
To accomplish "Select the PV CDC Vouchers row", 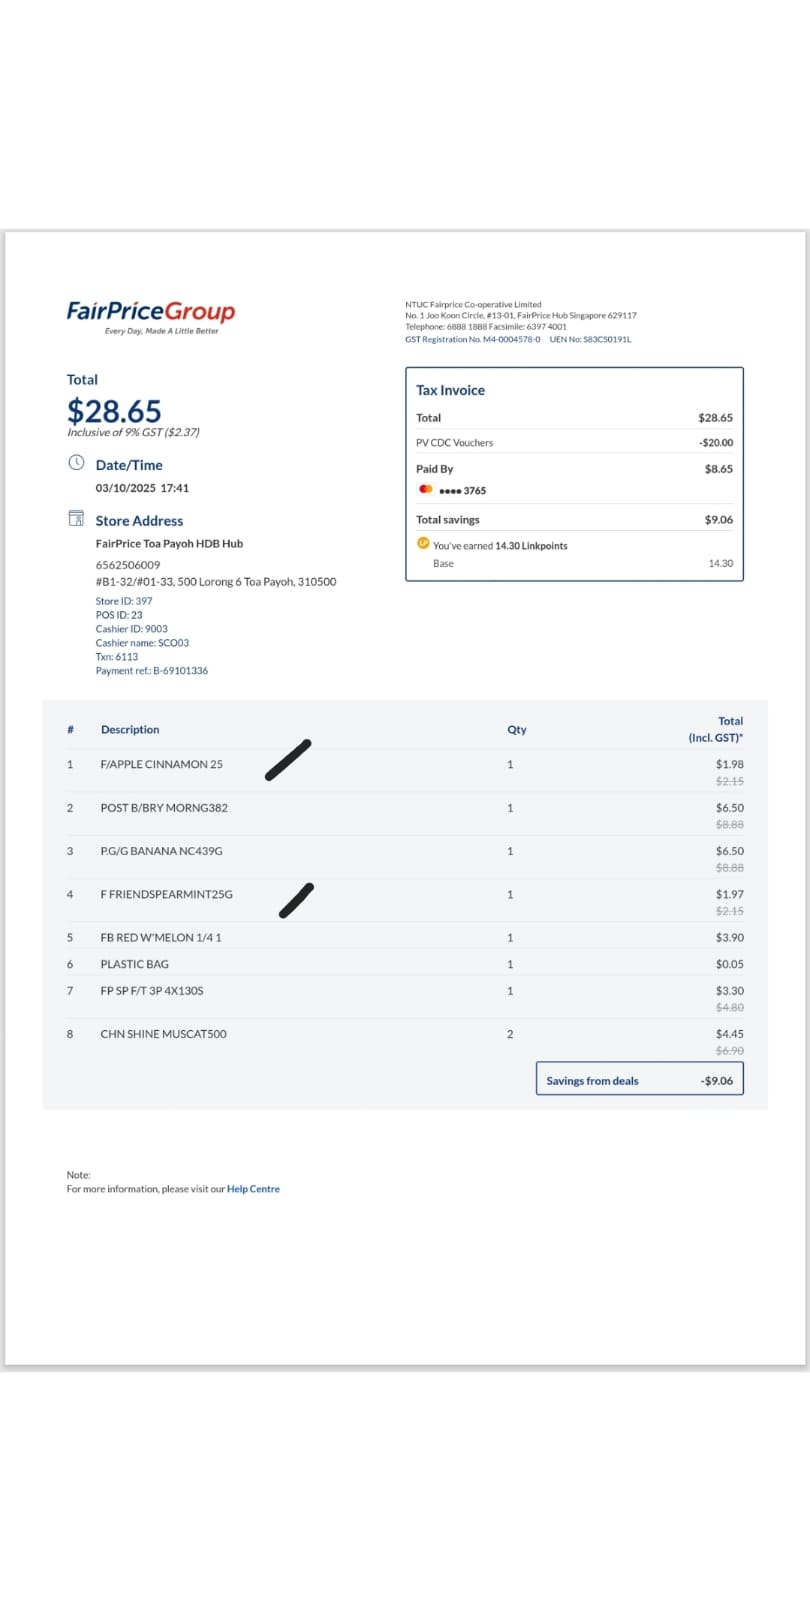I will point(574,442).
